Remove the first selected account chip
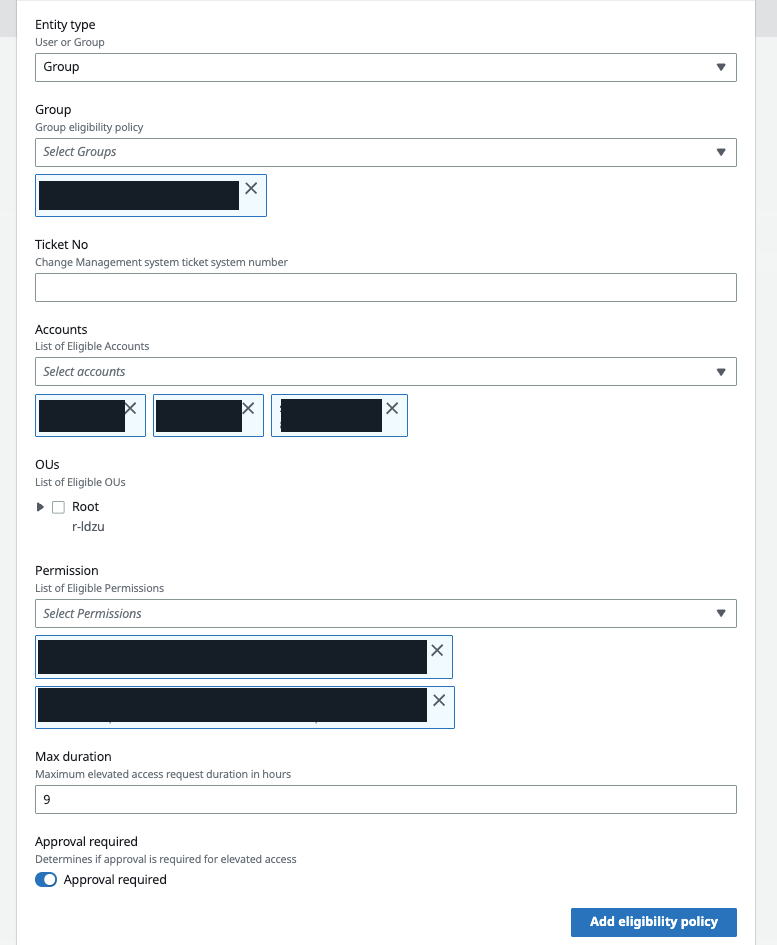Image resolution: width=777 pixels, height=945 pixels. point(130,408)
